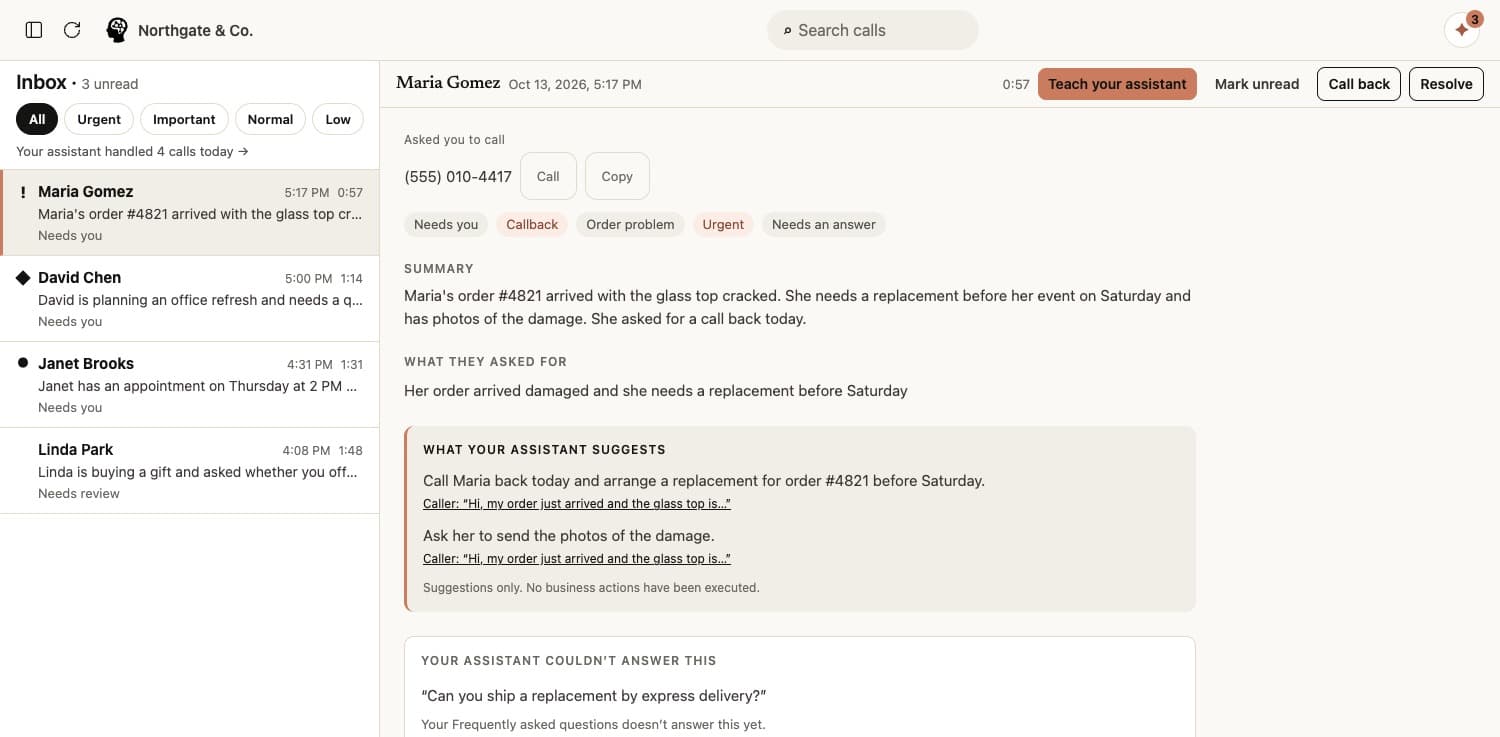The image size is (1500, 737).
Task: Filter inbox by Normal
Action: 270,119
